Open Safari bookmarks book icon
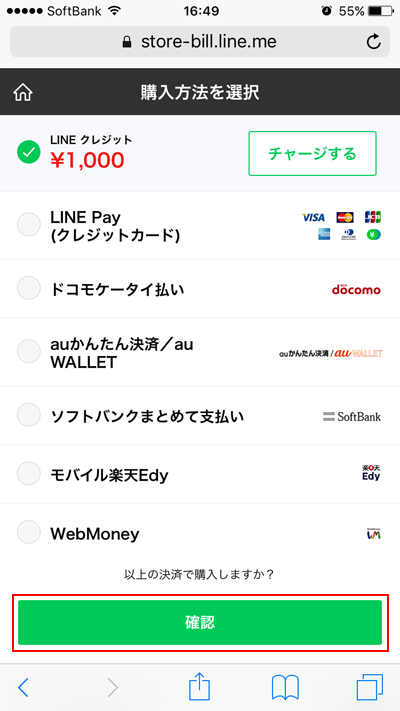The width and height of the screenshot is (400, 711). (285, 687)
